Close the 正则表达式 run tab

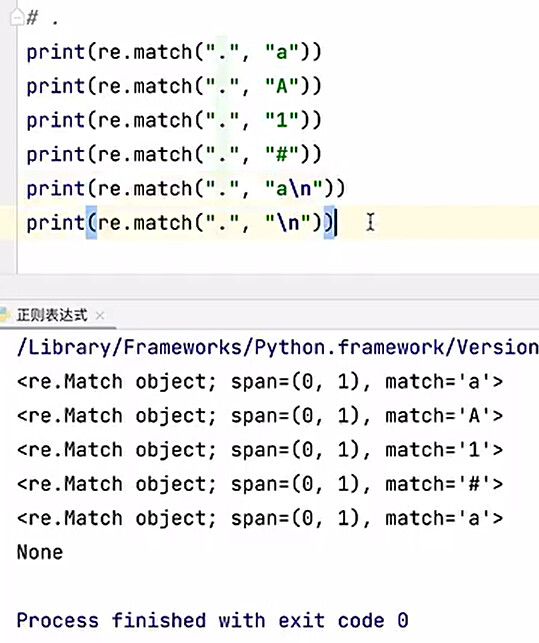[x=100, y=316]
